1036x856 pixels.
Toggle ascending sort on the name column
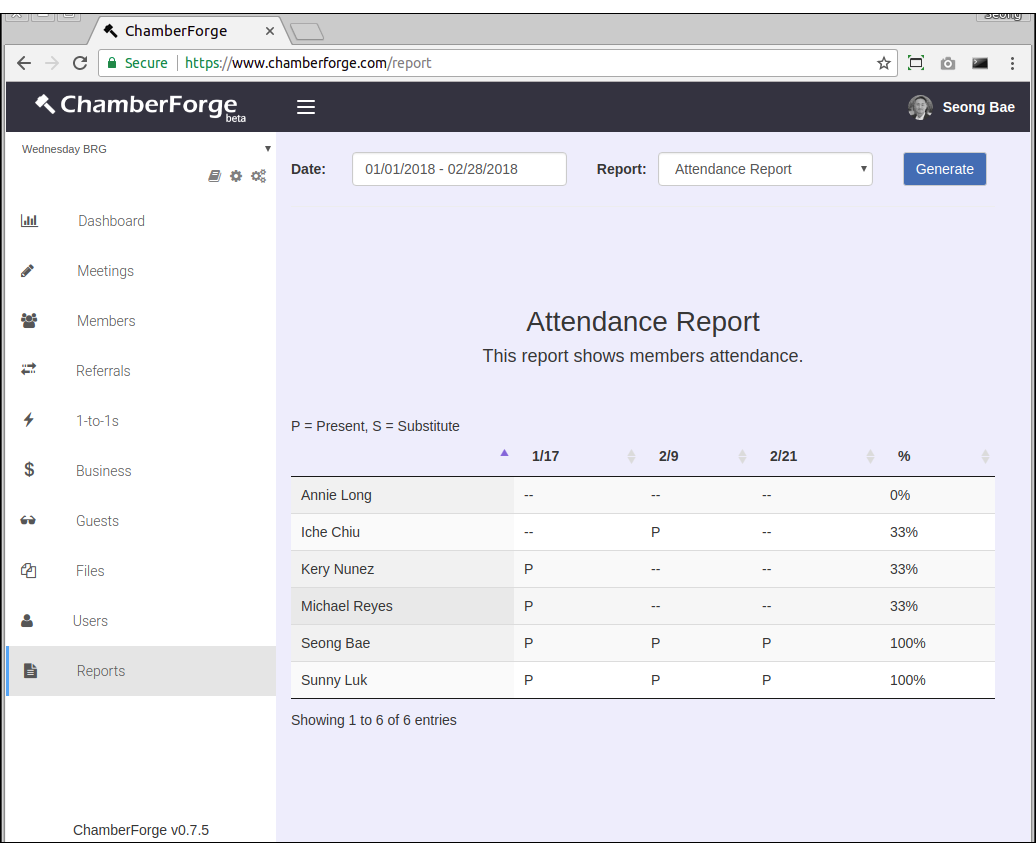point(504,451)
